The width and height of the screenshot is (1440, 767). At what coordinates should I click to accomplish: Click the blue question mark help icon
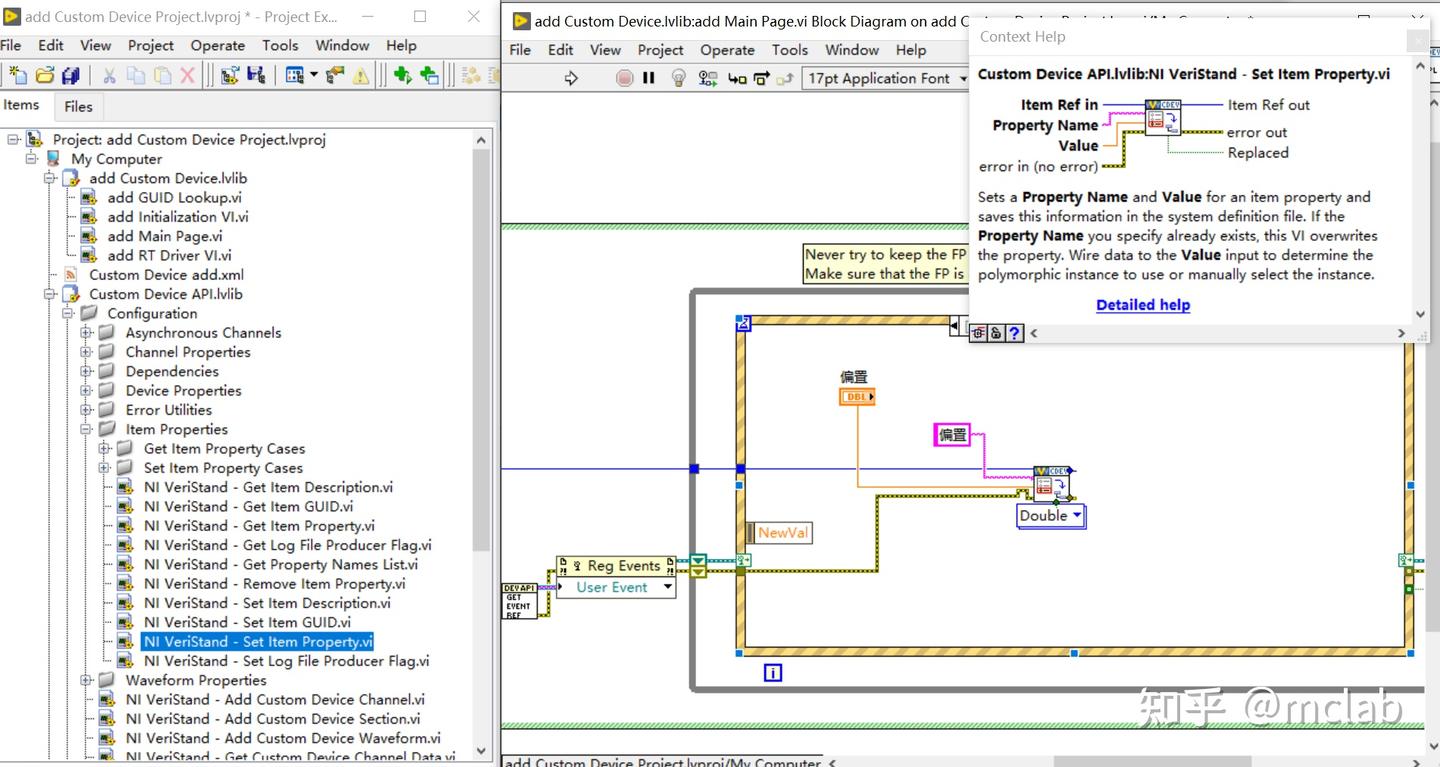1014,333
